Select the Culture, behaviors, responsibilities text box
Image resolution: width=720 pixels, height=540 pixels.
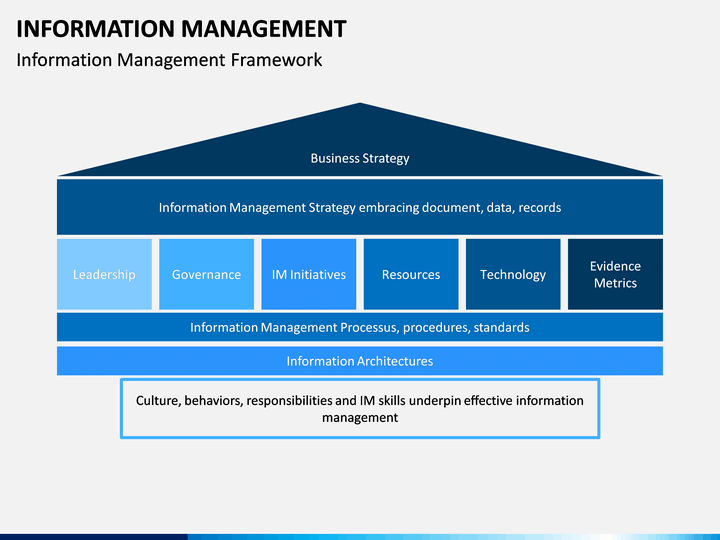[x=360, y=409]
